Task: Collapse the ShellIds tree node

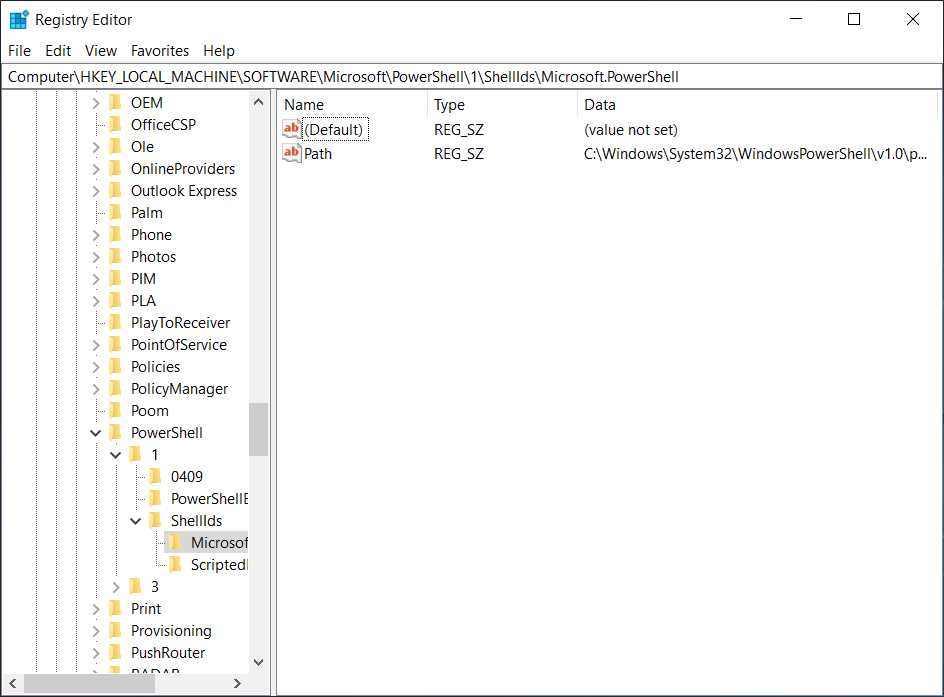Action: coord(135,521)
